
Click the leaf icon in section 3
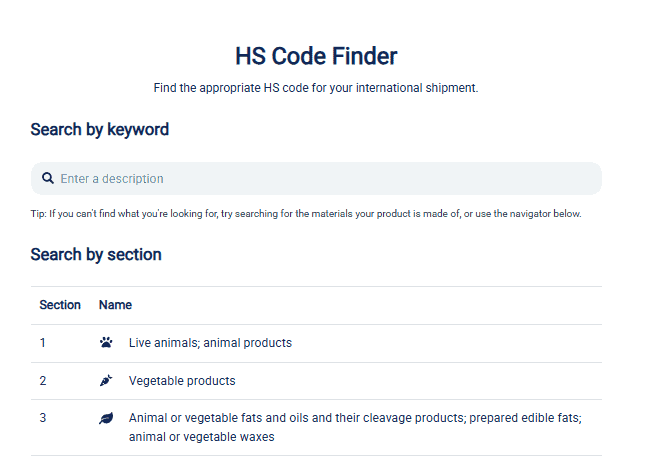[106, 418]
